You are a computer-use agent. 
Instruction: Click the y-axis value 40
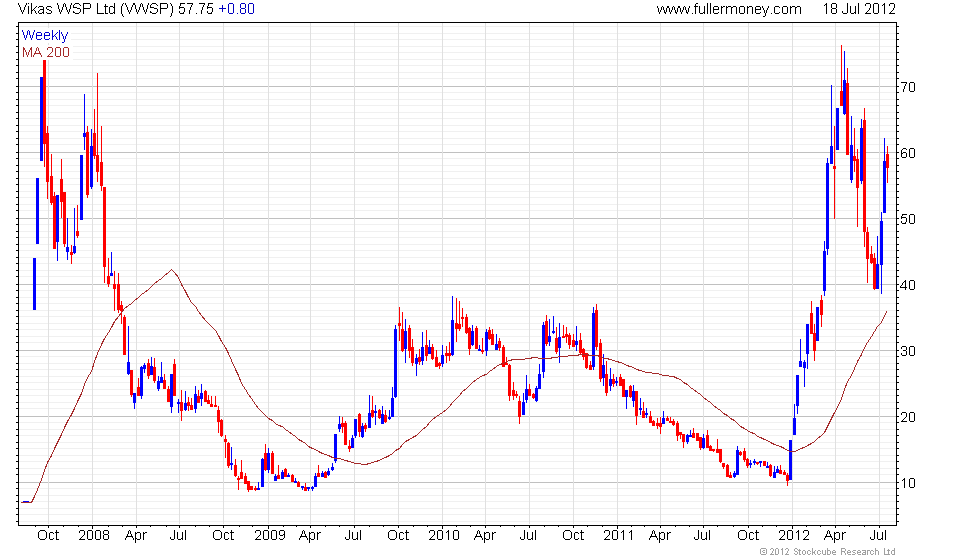[x=908, y=285]
